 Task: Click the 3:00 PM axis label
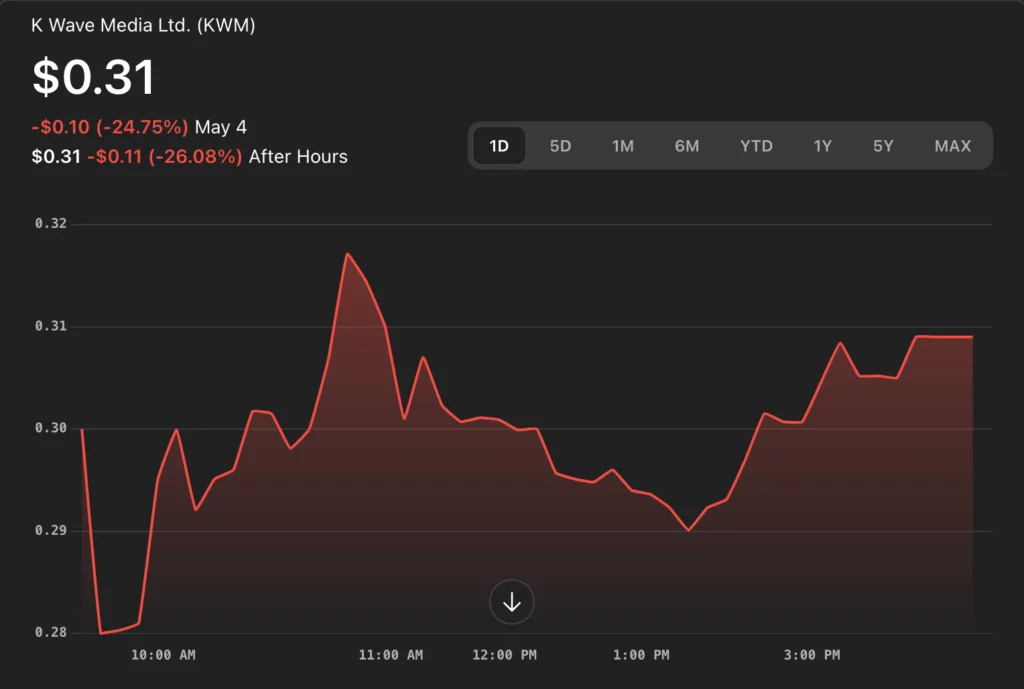[x=812, y=655]
